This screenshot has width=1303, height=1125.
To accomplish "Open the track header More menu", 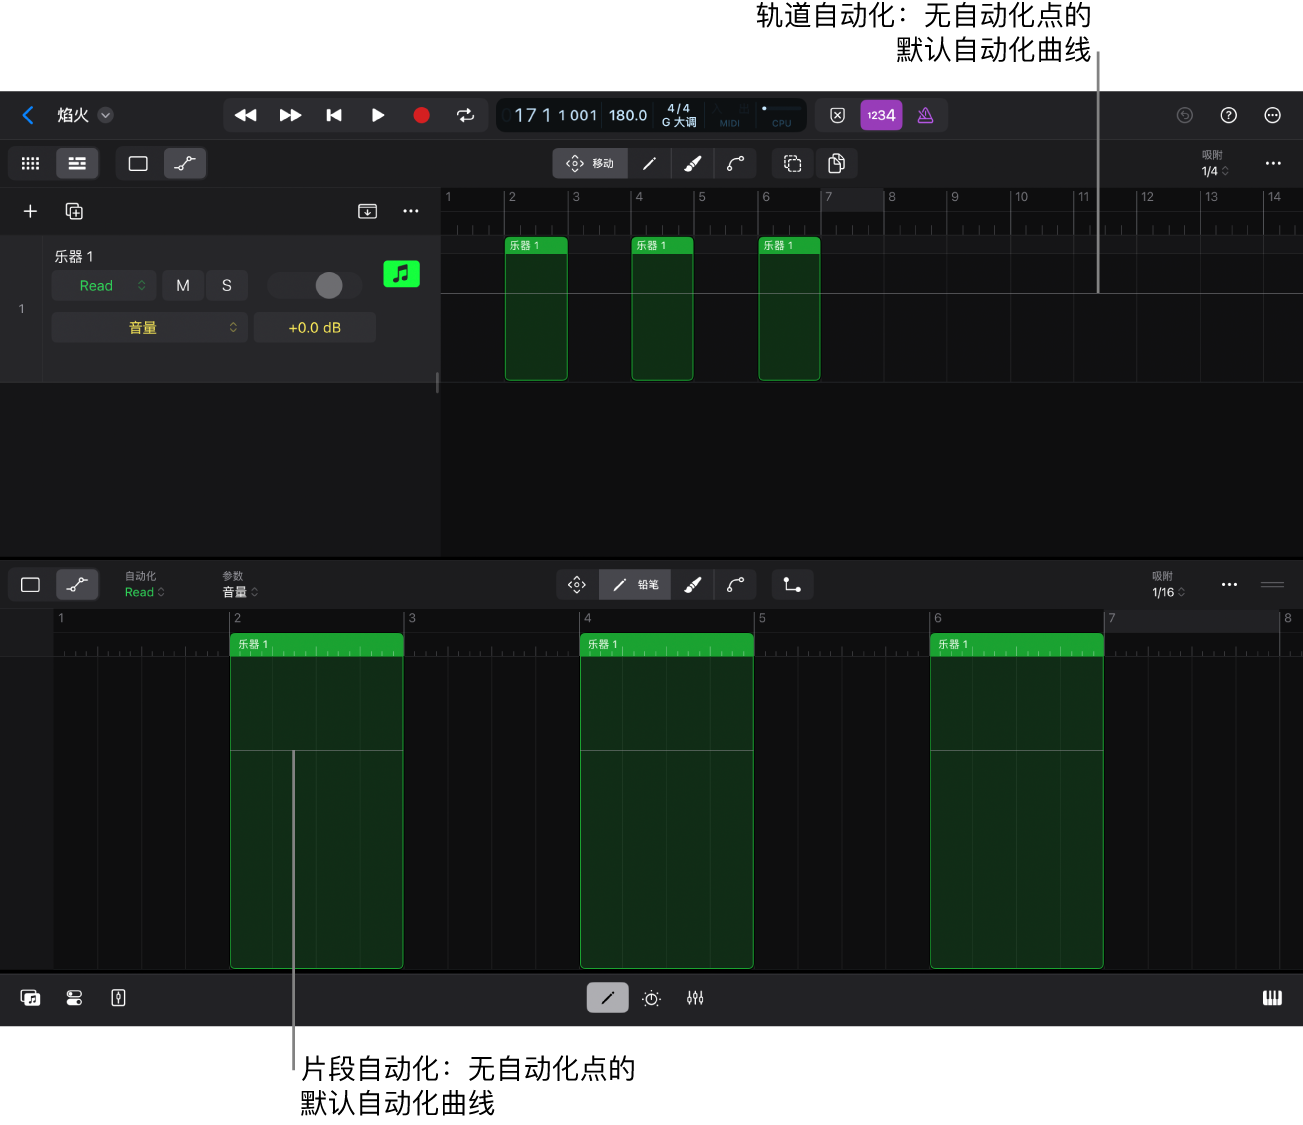I will [x=411, y=211].
